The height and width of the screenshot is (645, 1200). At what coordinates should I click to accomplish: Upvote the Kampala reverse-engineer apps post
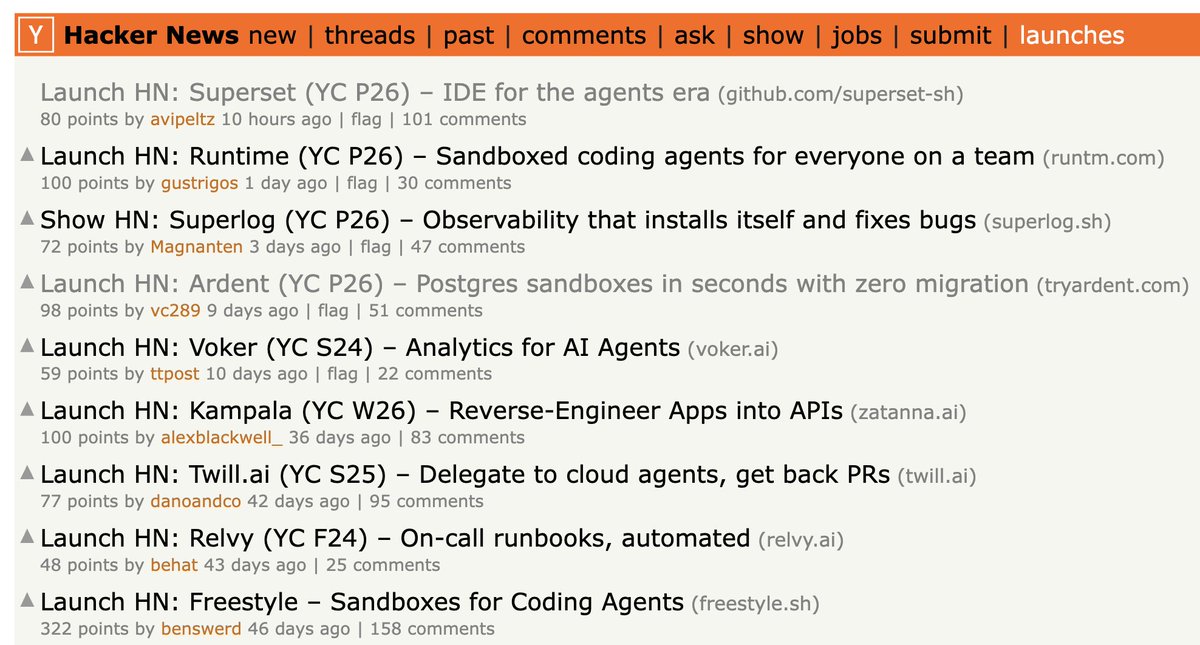(x=27, y=410)
